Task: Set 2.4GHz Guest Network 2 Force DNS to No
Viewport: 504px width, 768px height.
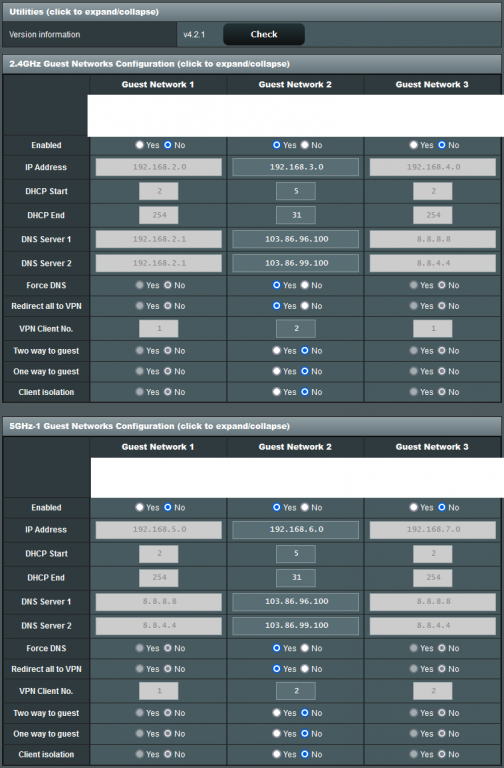Action: 305,285
